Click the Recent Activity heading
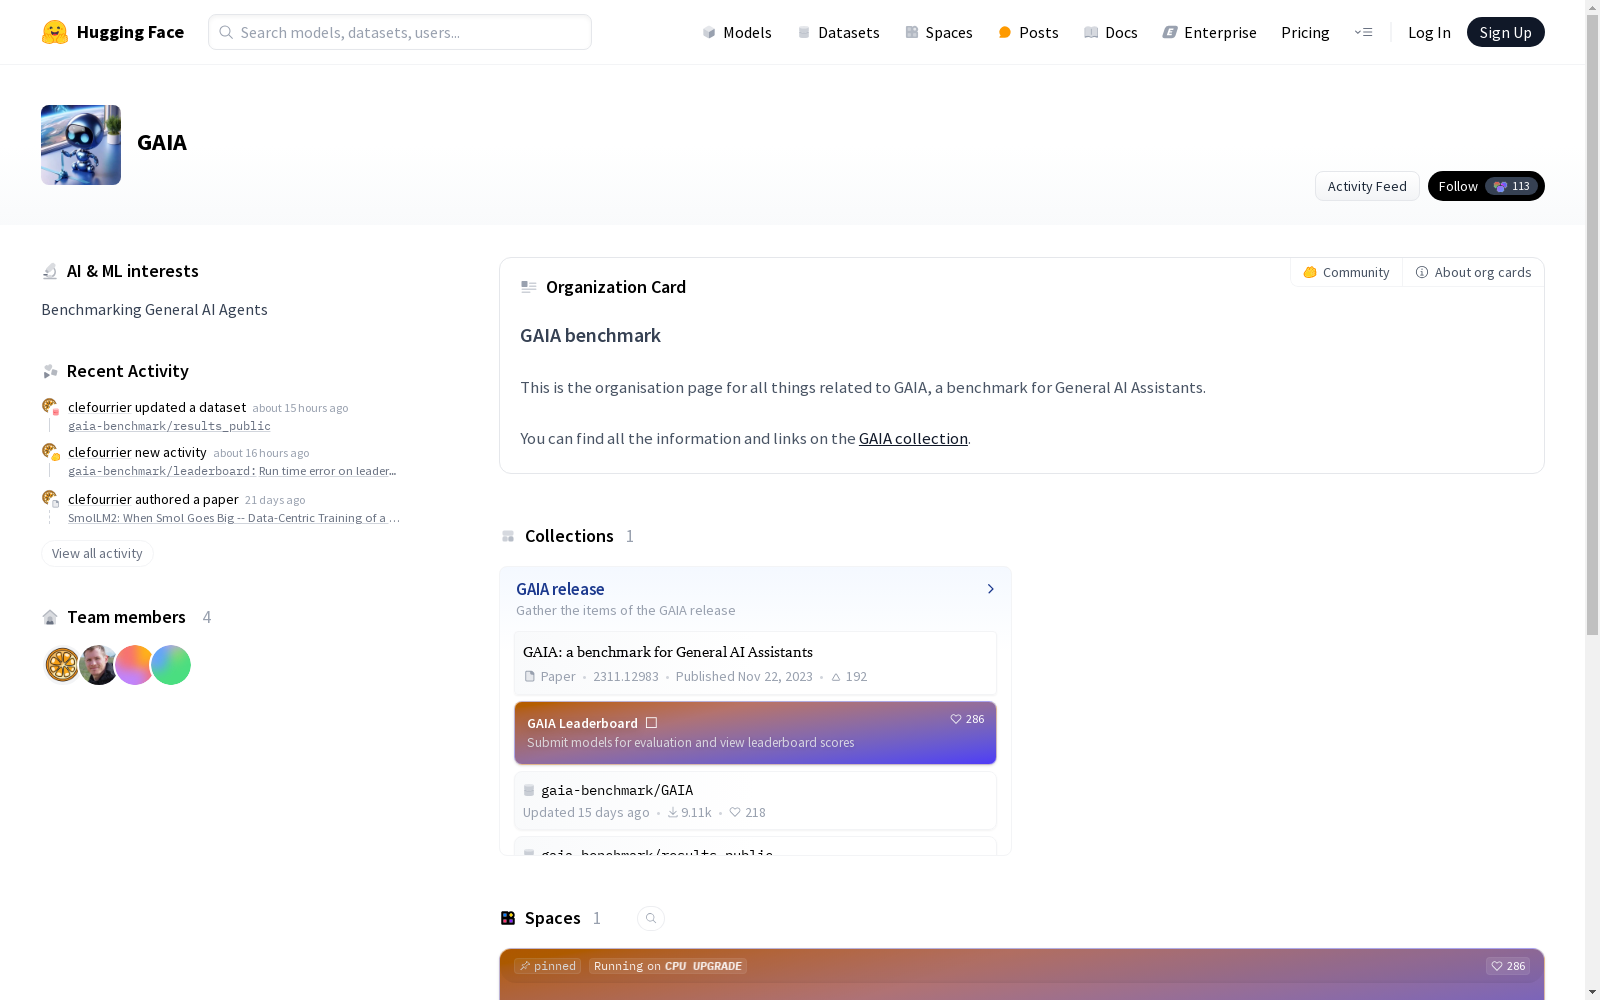Viewport: 1600px width, 1000px height. pyautogui.click(x=128, y=371)
